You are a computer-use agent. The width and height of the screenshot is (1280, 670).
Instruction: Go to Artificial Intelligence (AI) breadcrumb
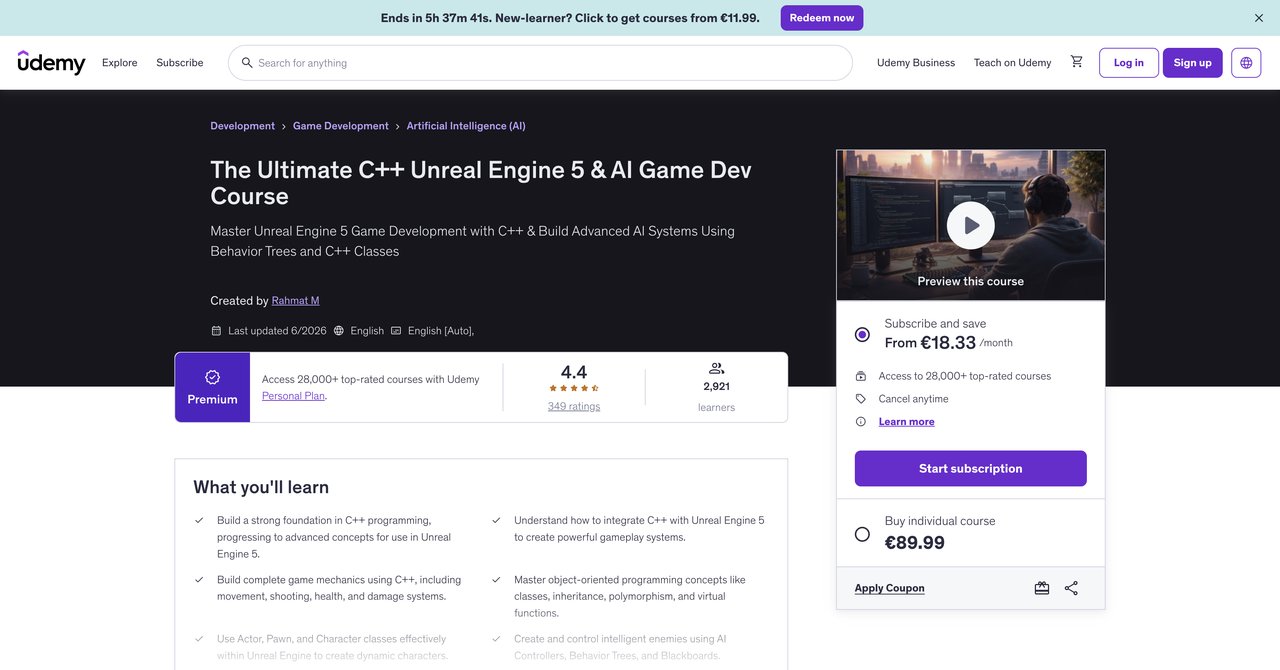[466, 126]
